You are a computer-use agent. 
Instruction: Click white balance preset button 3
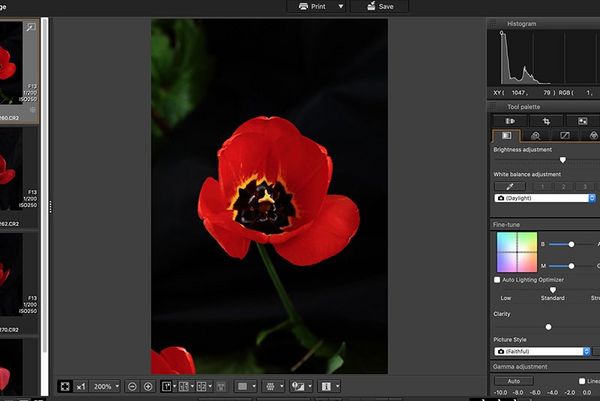[x=585, y=186]
